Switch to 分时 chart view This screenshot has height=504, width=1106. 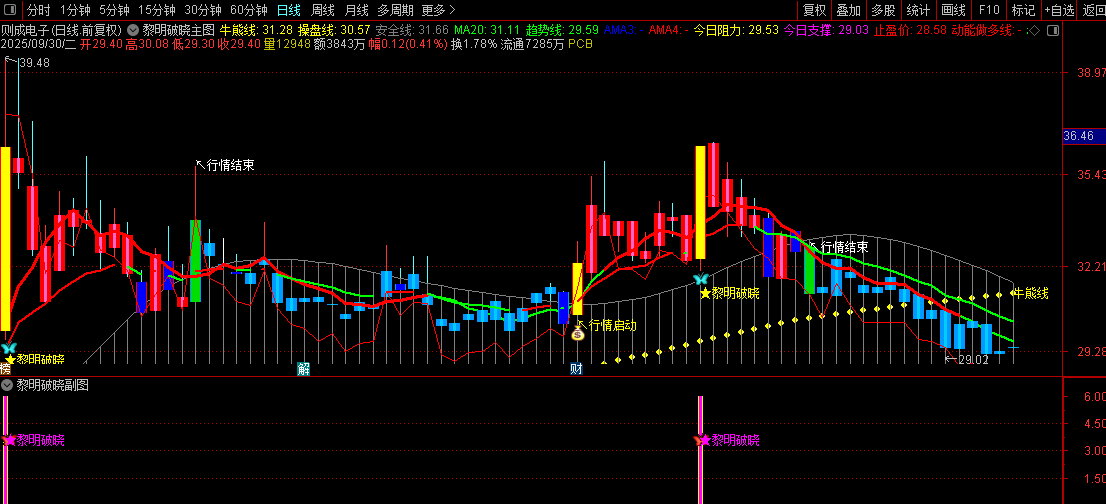[x=39, y=10]
